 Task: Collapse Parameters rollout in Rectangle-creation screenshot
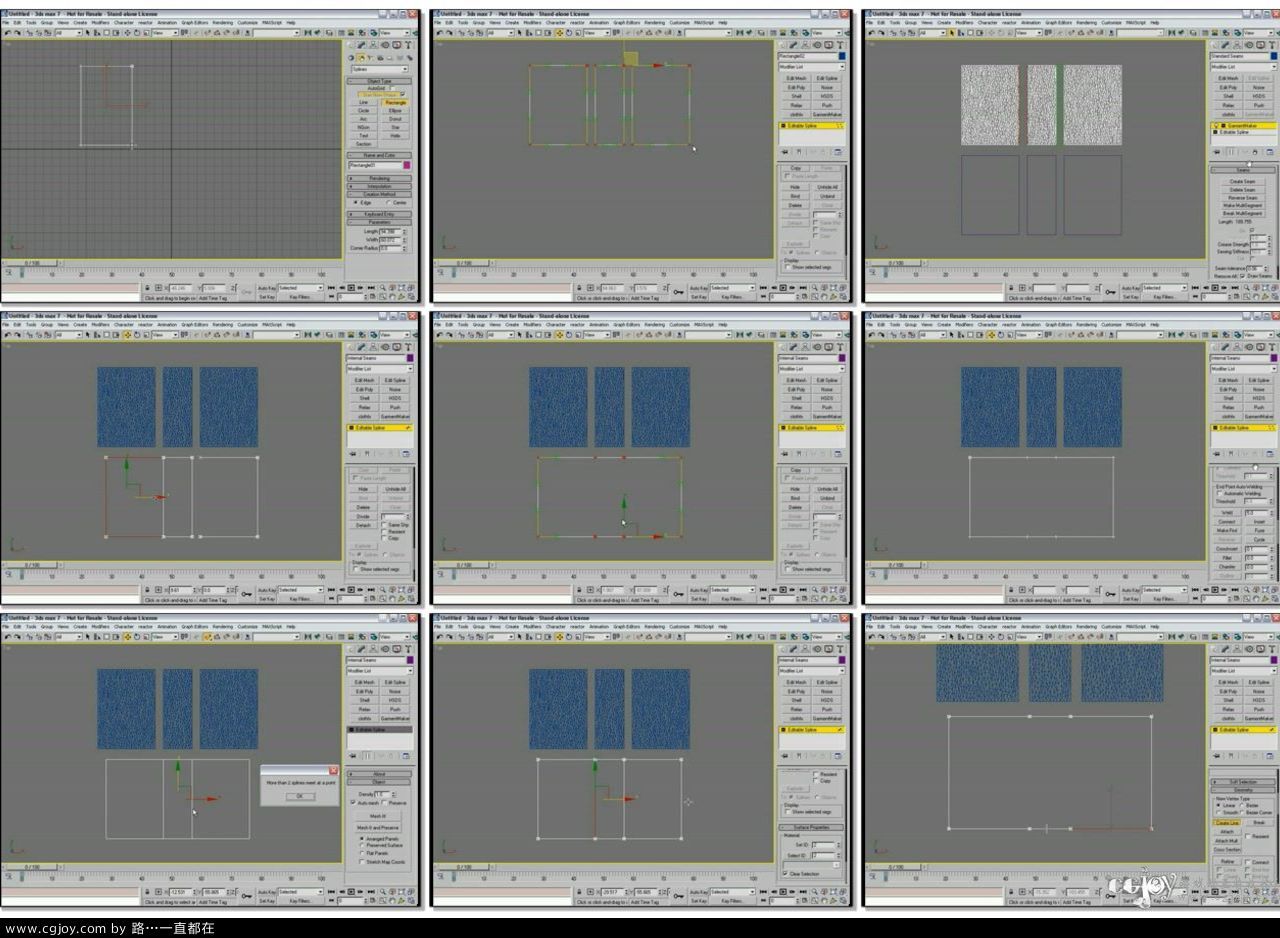click(380, 222)
